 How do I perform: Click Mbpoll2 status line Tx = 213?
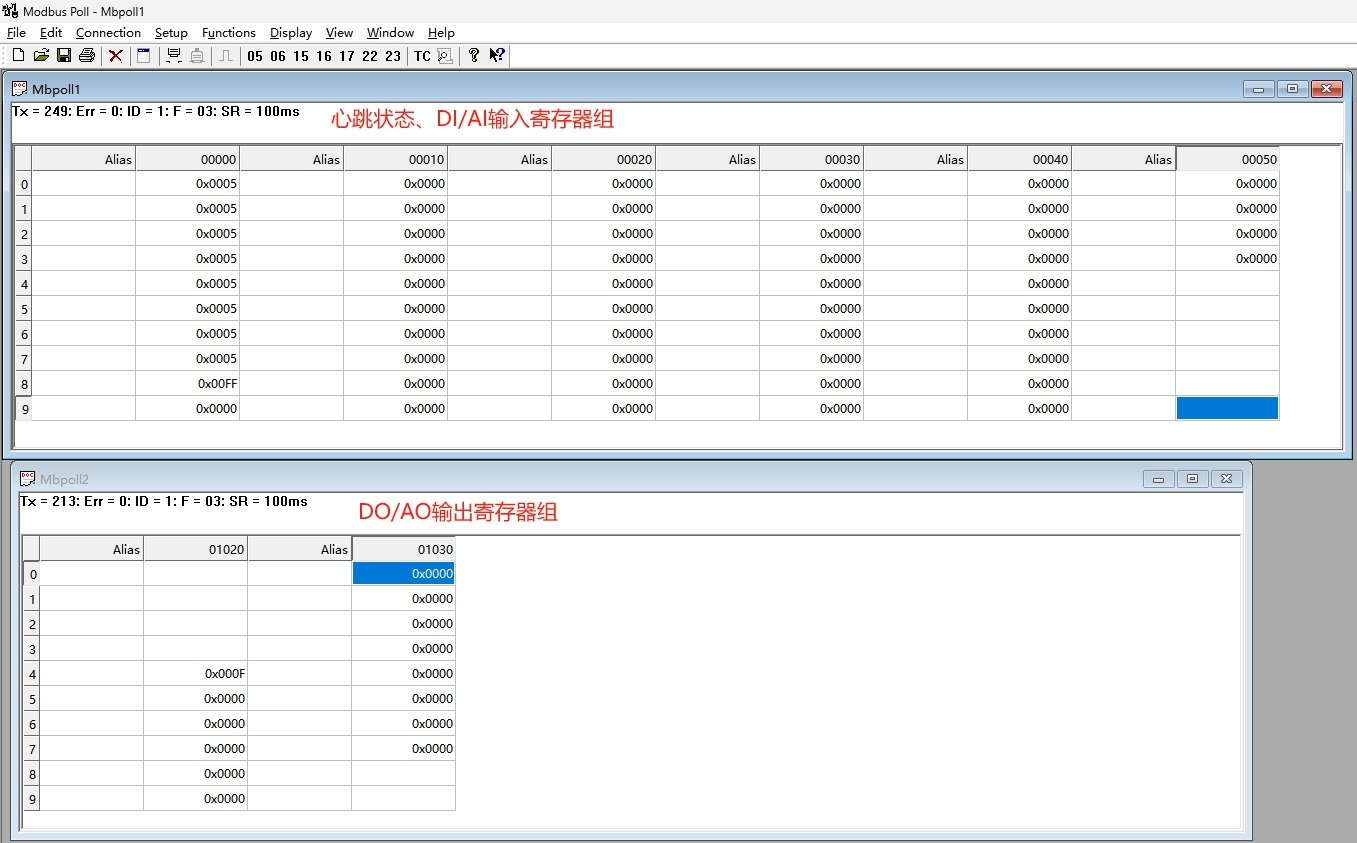click(x=163, y=501)
